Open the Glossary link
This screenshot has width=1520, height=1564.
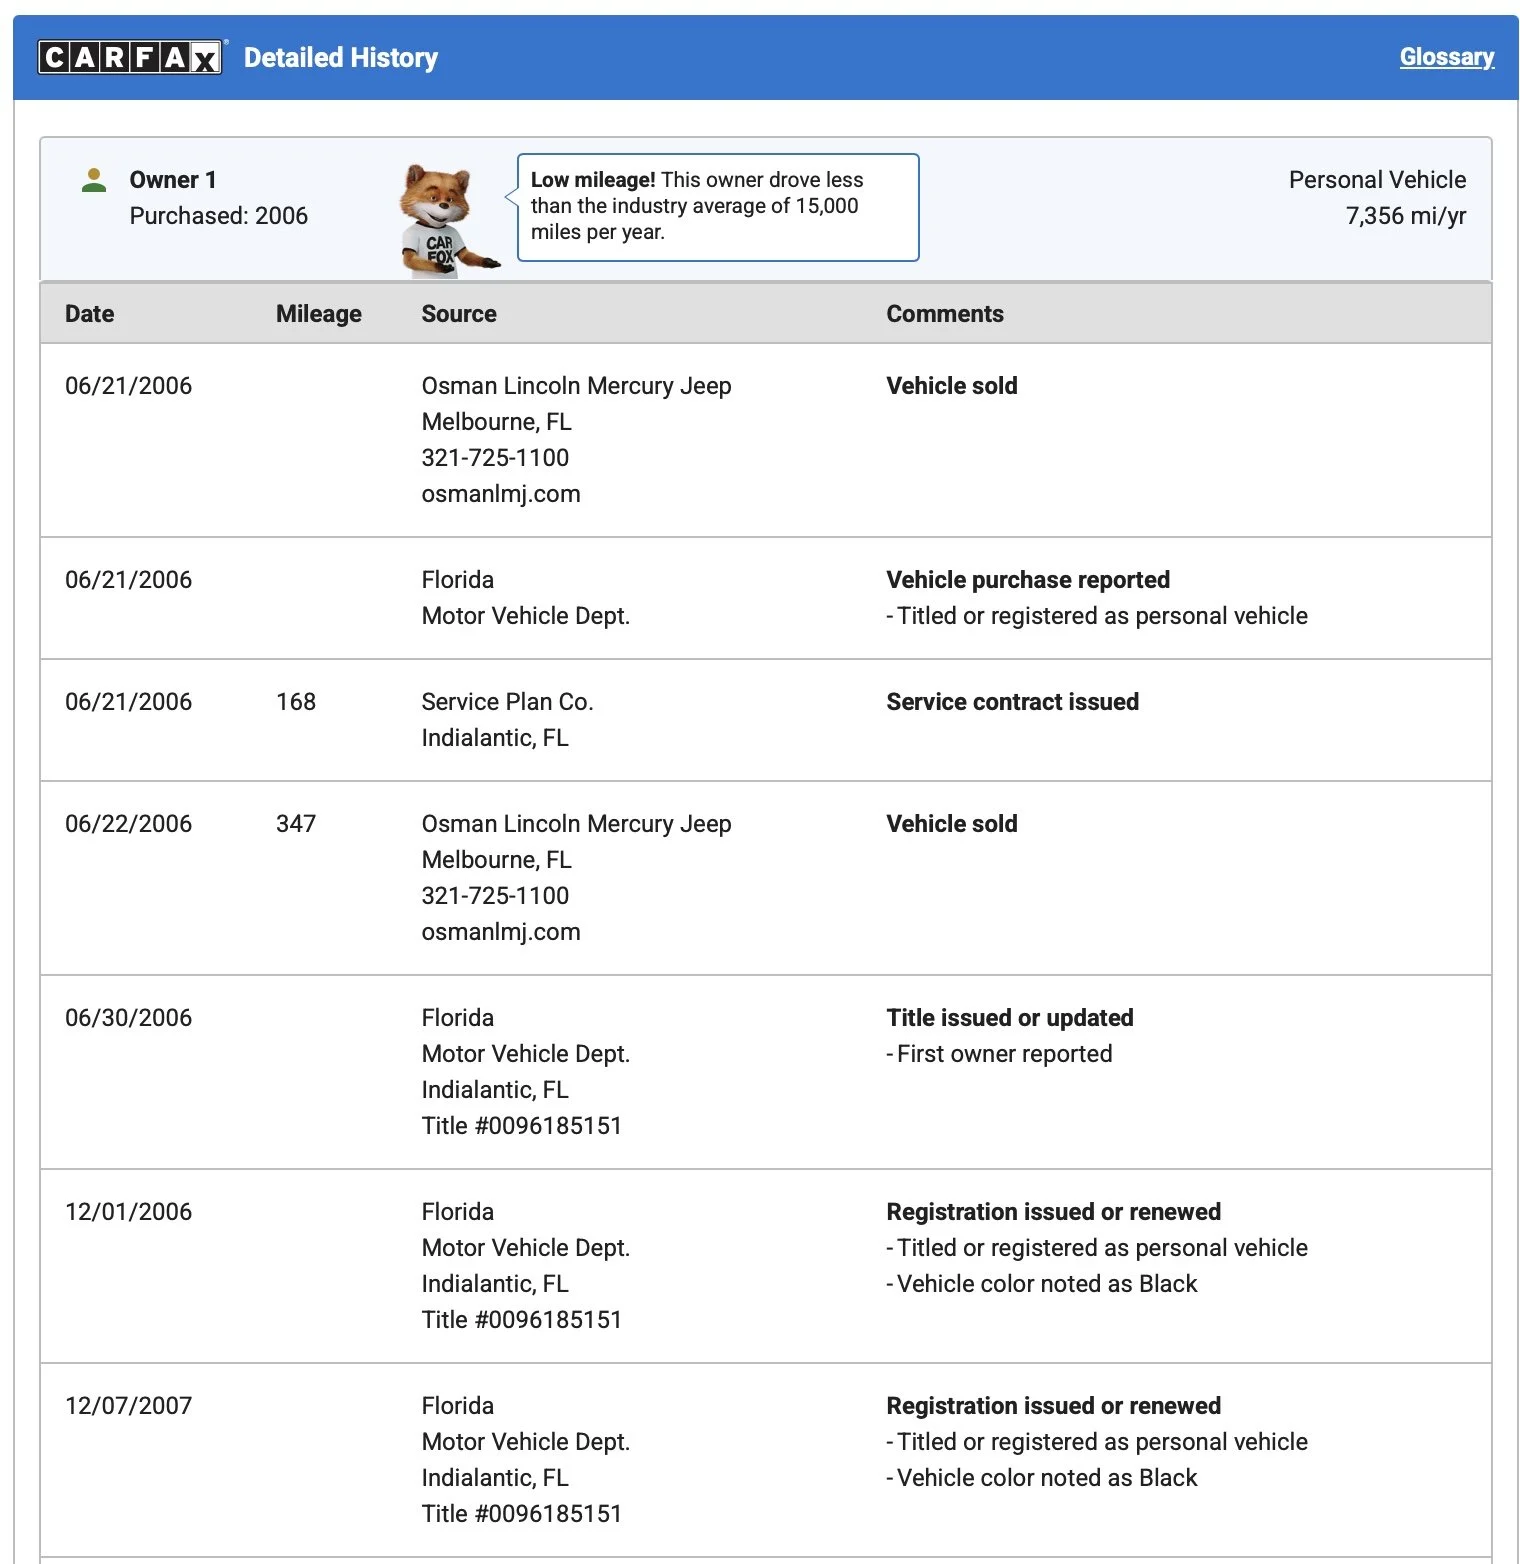[x=1446, y=57]
